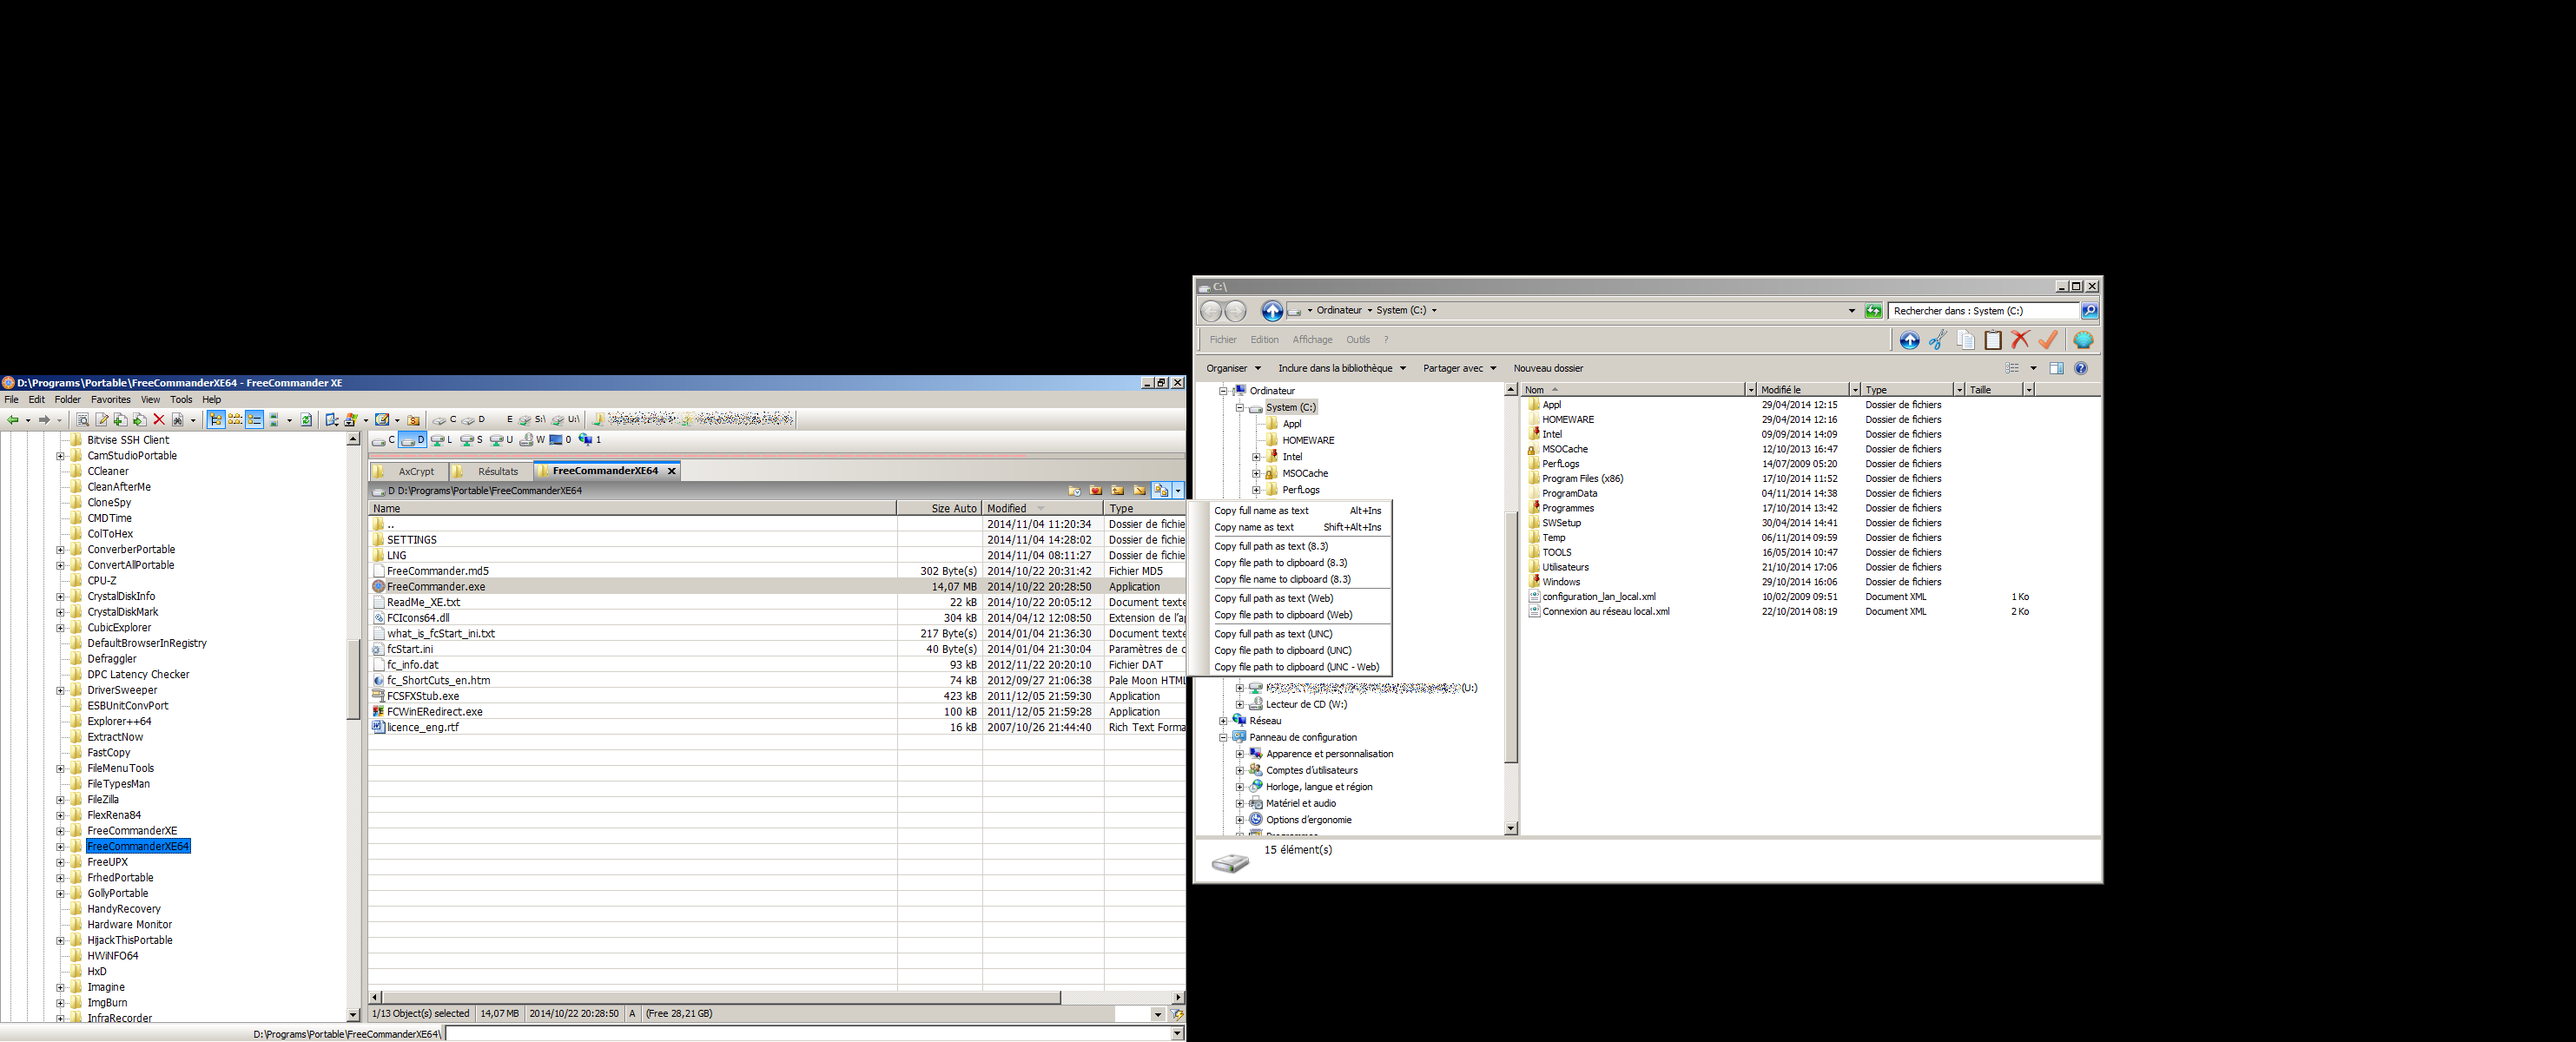Open the File menu in FreeCommander

pyautogui.click(x=11, y=400)
